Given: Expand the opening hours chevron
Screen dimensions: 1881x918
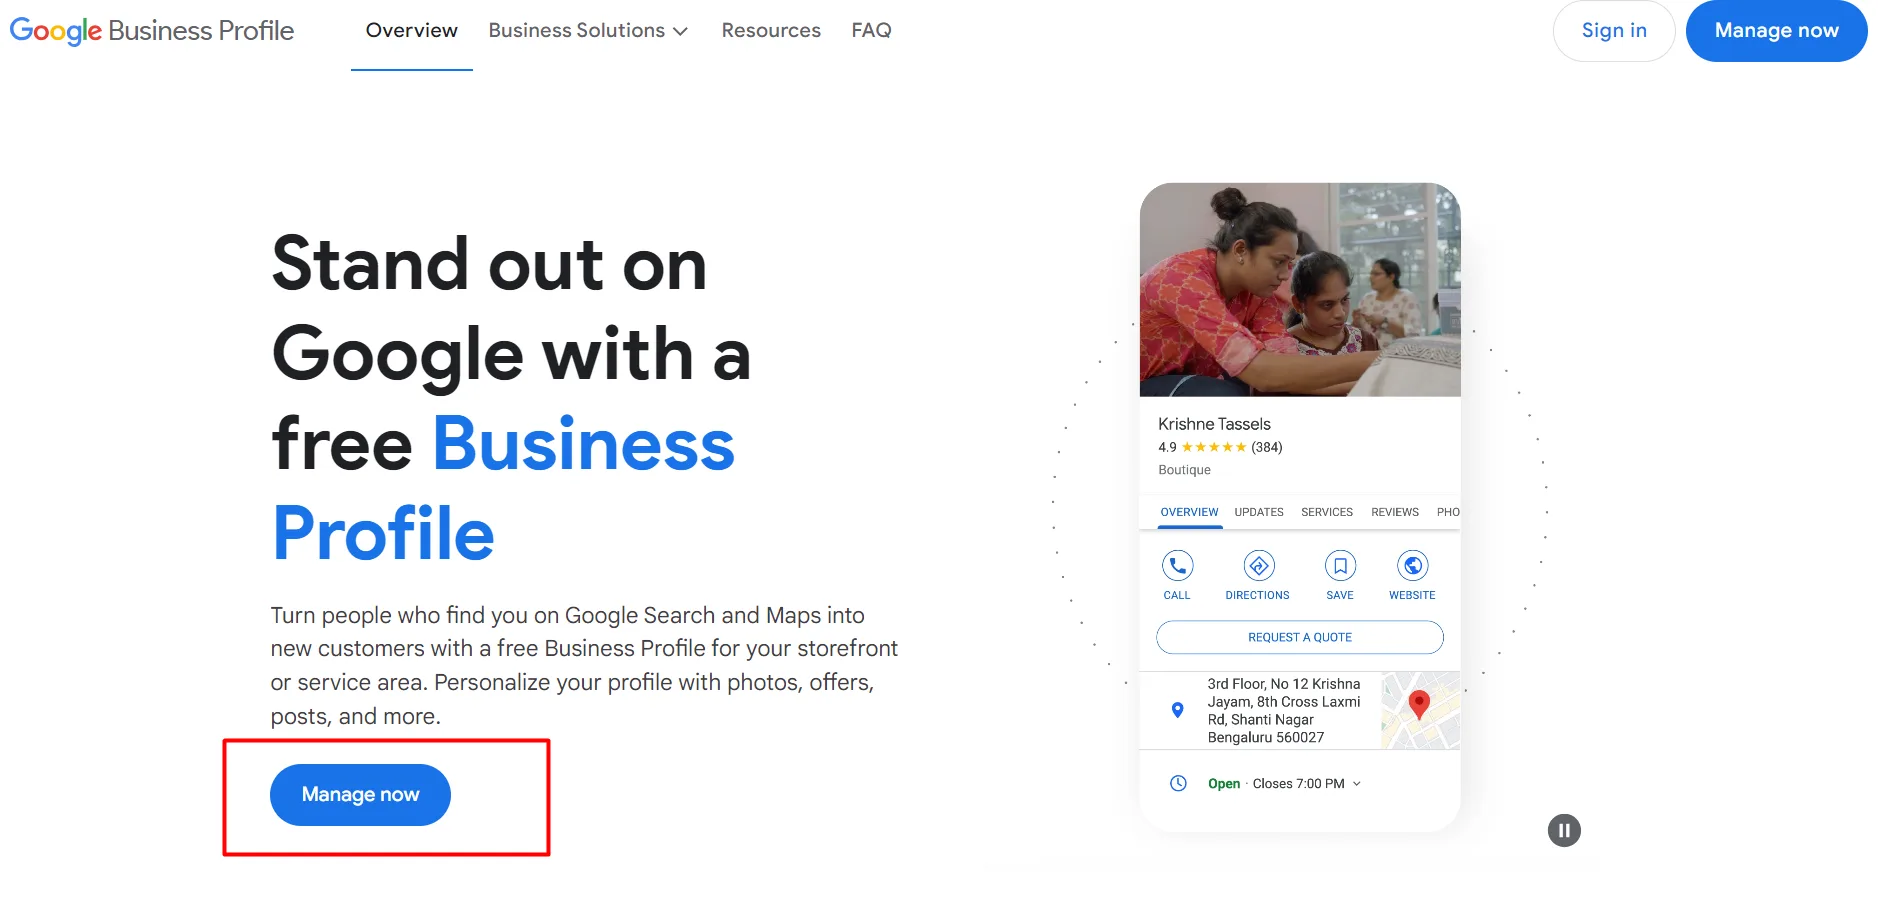Looking at the screenshot, I should pos(1357,784).
